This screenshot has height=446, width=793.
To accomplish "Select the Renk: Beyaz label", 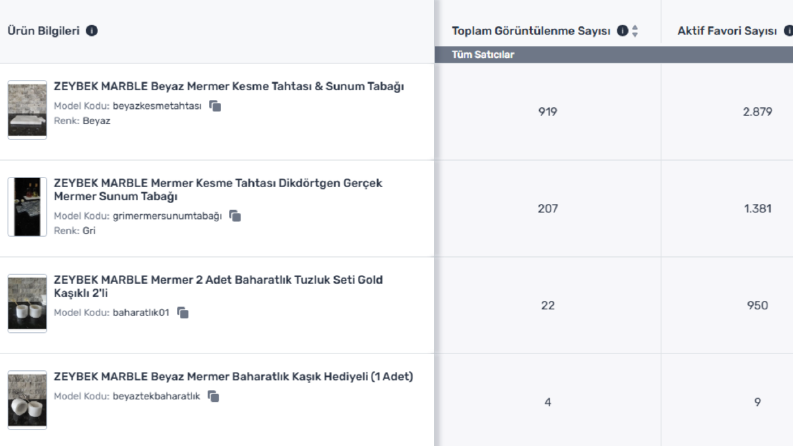I will pos(82,120).
